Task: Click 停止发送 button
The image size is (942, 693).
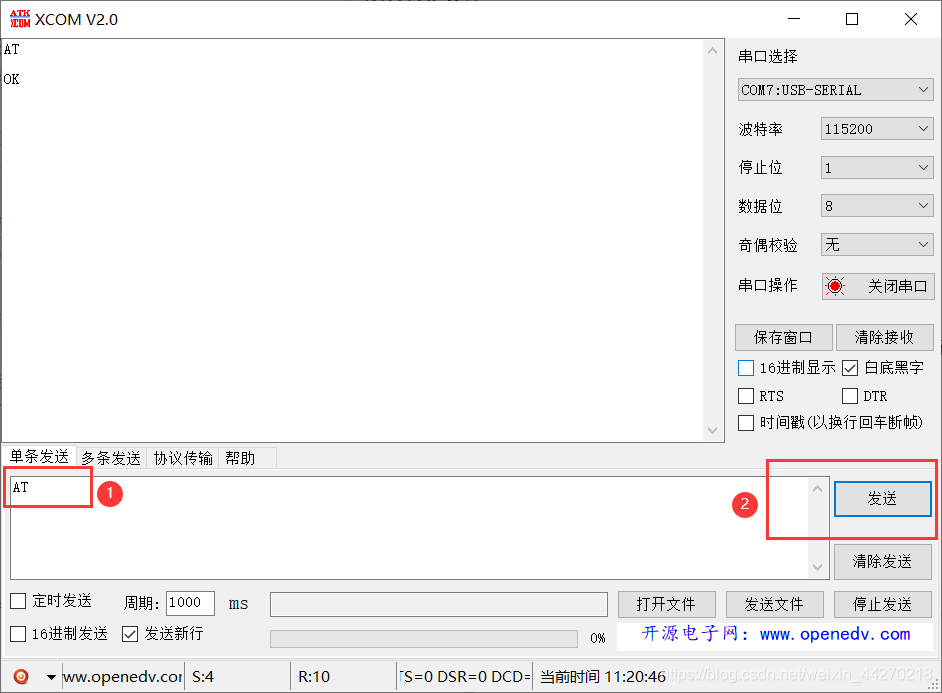Action: 883,604
